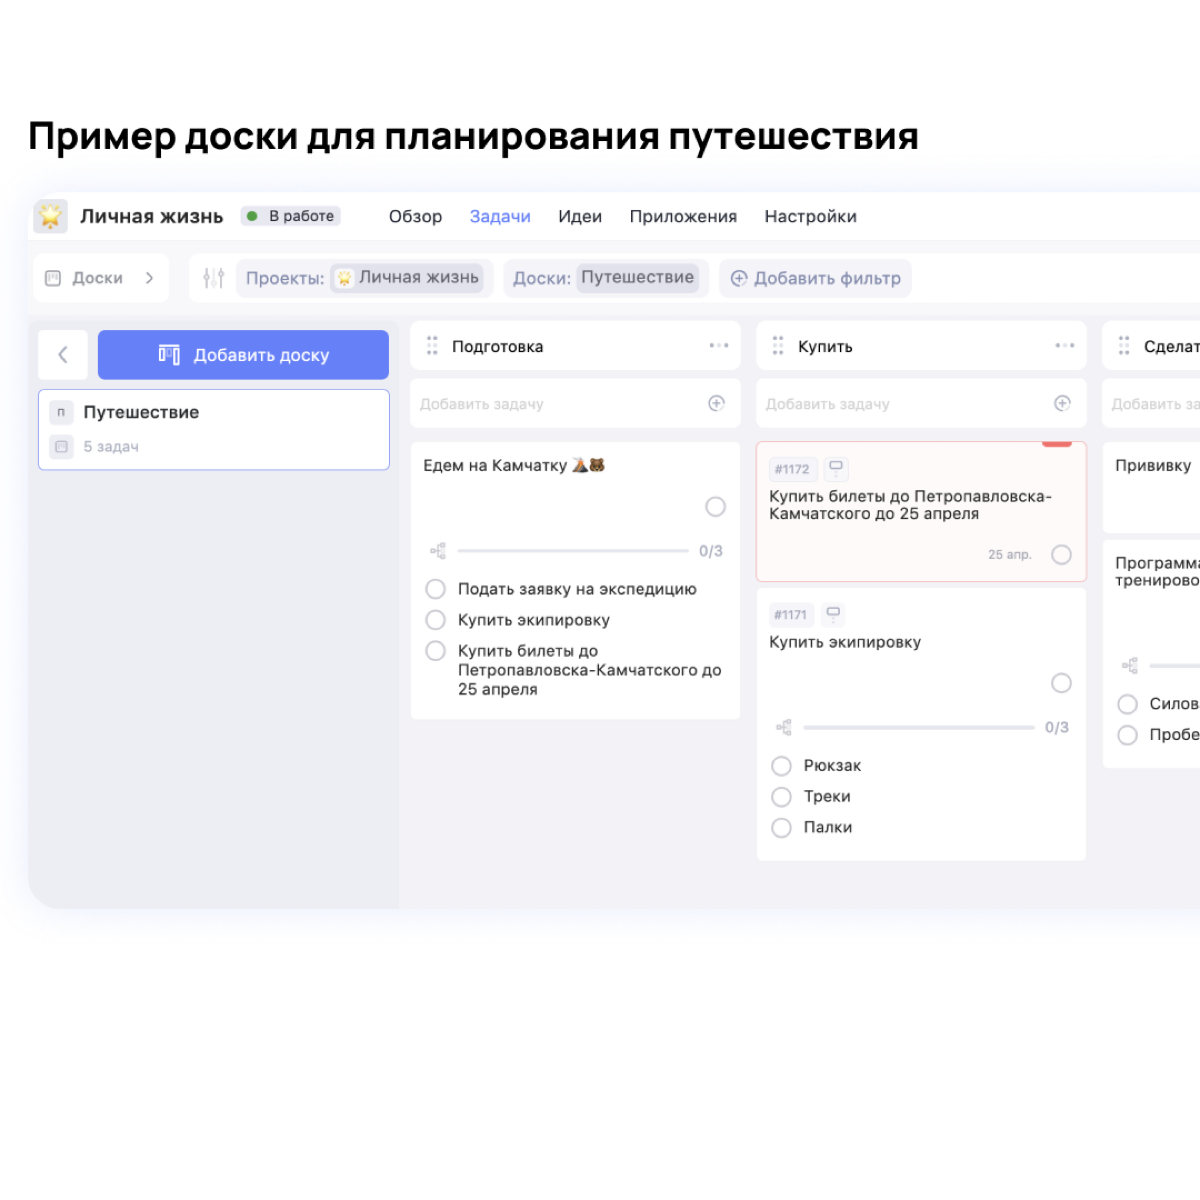Click the Добавить доску button
Image resolution: width=1200 pixels, height=1200 pixels.
pos(243,355)
